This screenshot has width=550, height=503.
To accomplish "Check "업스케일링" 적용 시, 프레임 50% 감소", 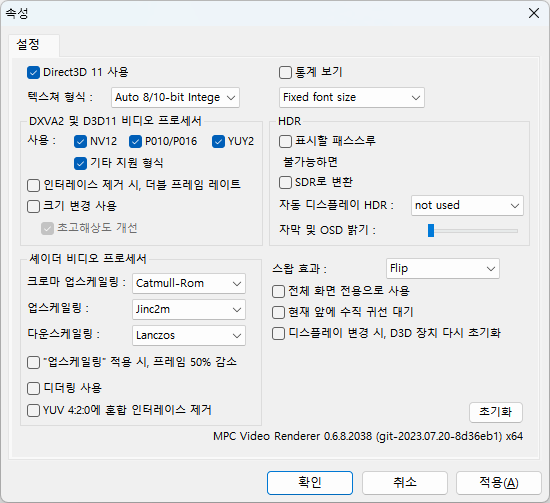I will [33, 362].
